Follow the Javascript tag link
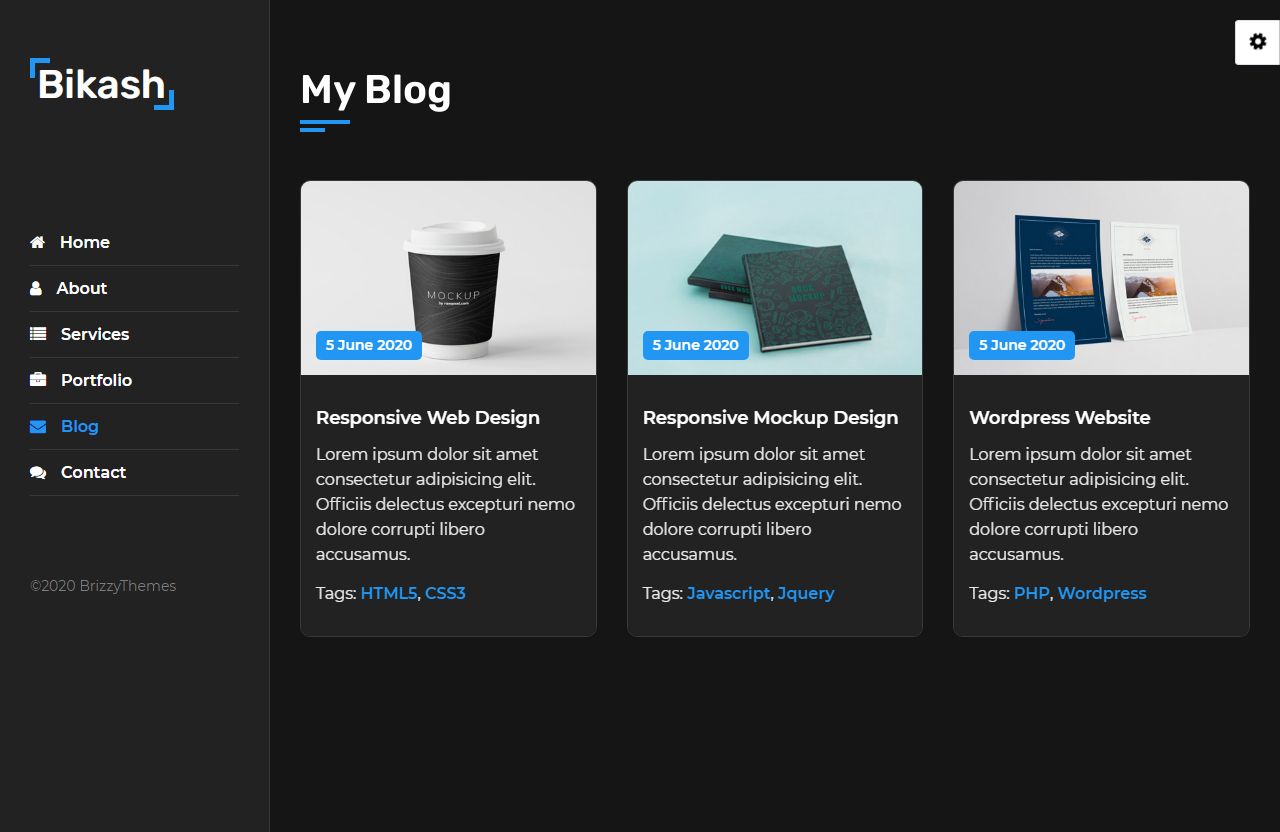 (x=729, y=593)
